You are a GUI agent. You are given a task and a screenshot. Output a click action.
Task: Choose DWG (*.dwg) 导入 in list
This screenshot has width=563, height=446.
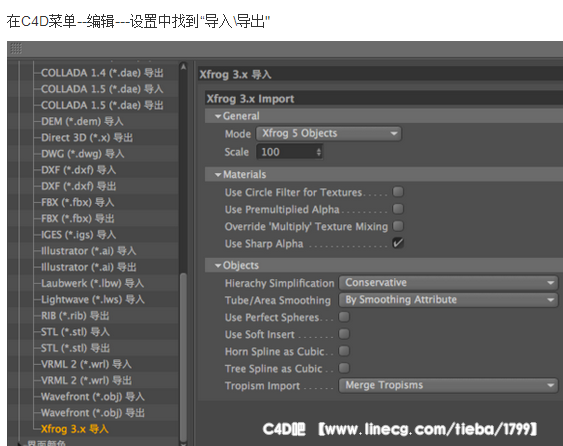click(x=83, y=154)
